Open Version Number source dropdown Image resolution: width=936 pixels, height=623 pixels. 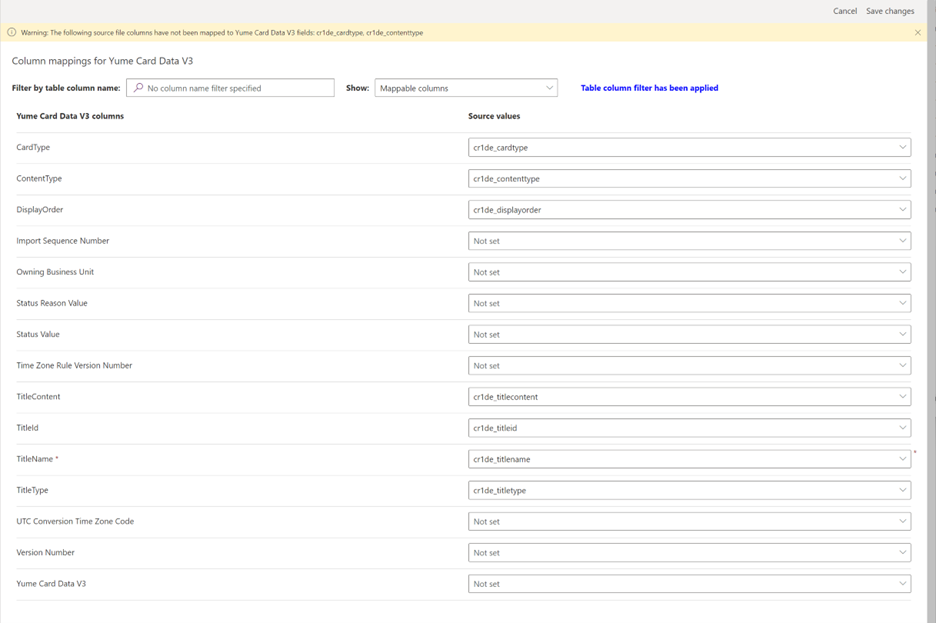689,553
